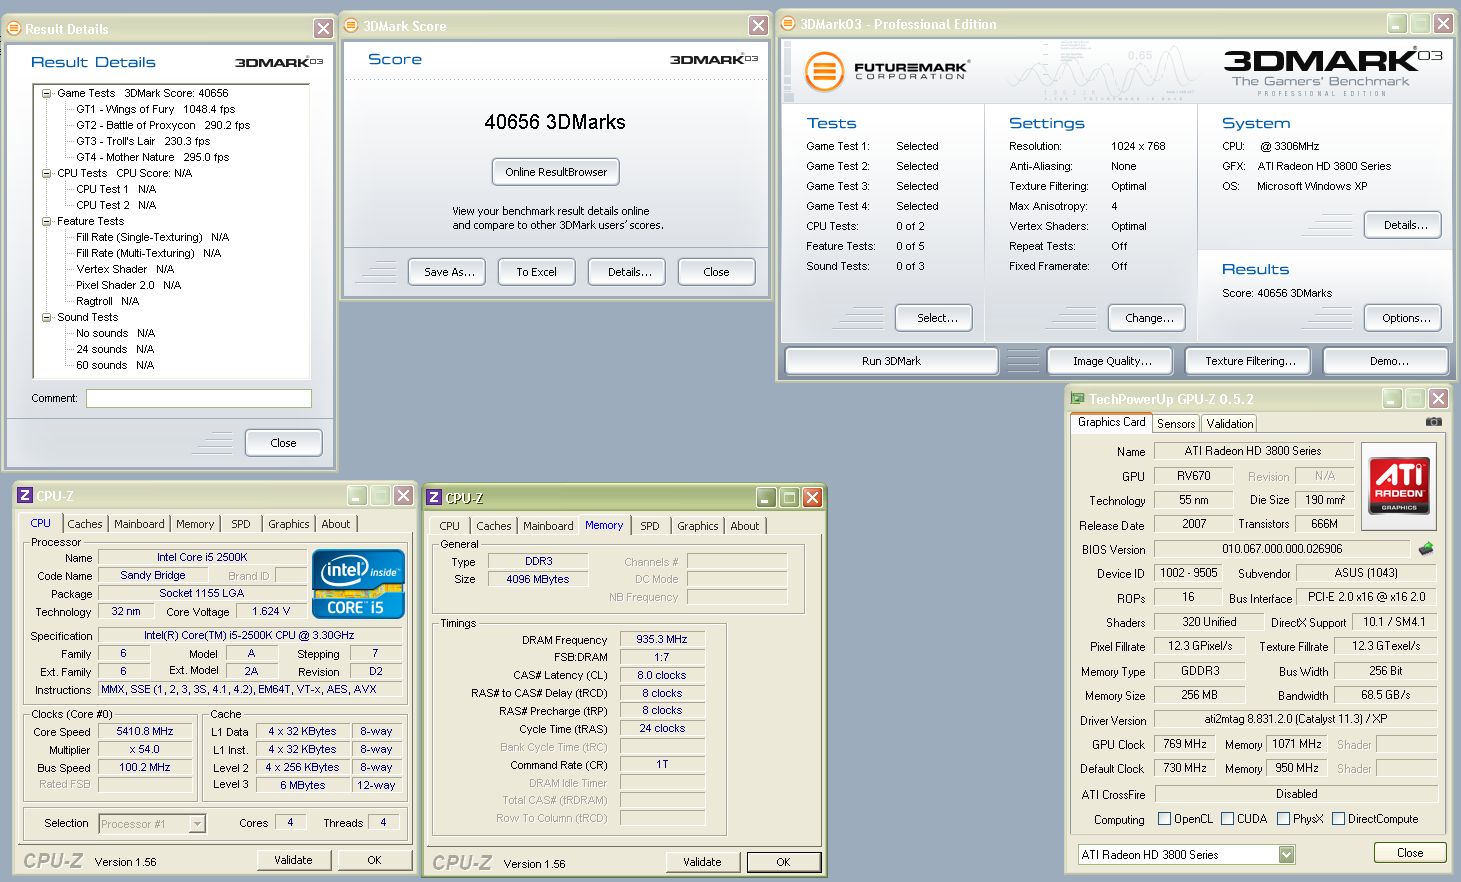1461x882 pixels.
Task: Click the 3DMark03 Professional title bar icon
Action: [x=788, y=23]
